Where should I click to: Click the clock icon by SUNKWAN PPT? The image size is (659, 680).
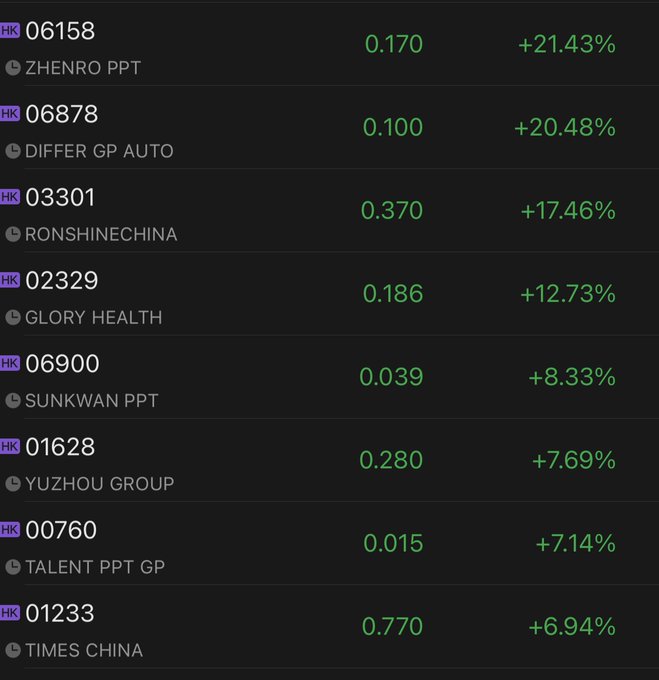(x=13, y=400)
